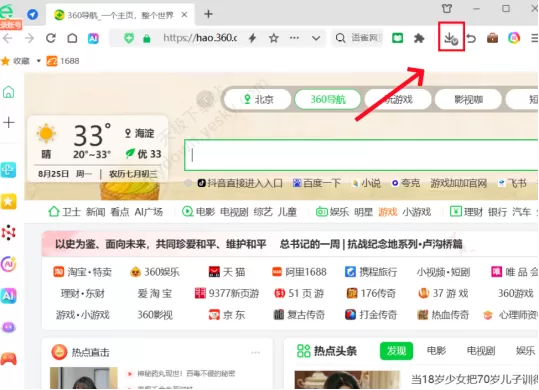Open the 夸克 link
This screenshot has height=390, width=539.
(x=406, y=183)
